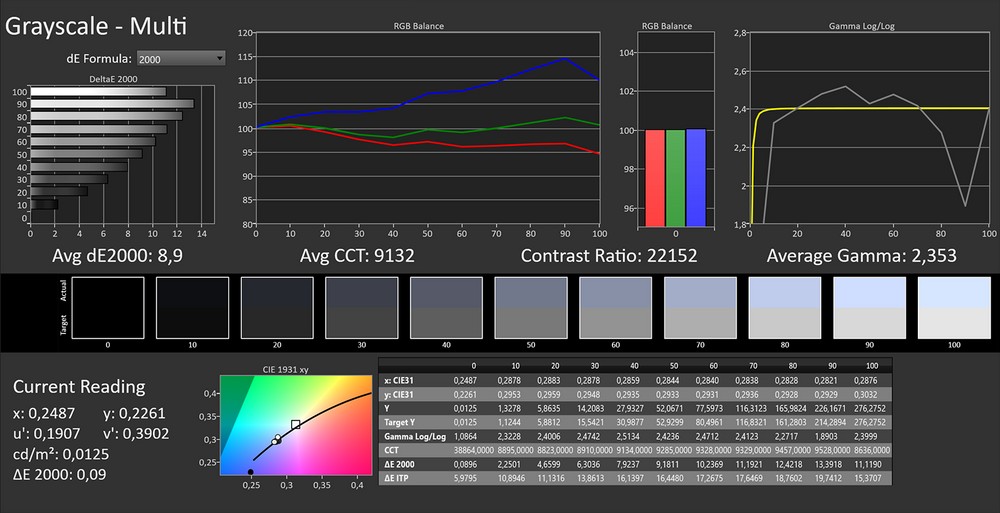Select the 50 grayscale swatch
This screenshot has height=513, width=1000.
pyautogui.click(x=532, y=307)
